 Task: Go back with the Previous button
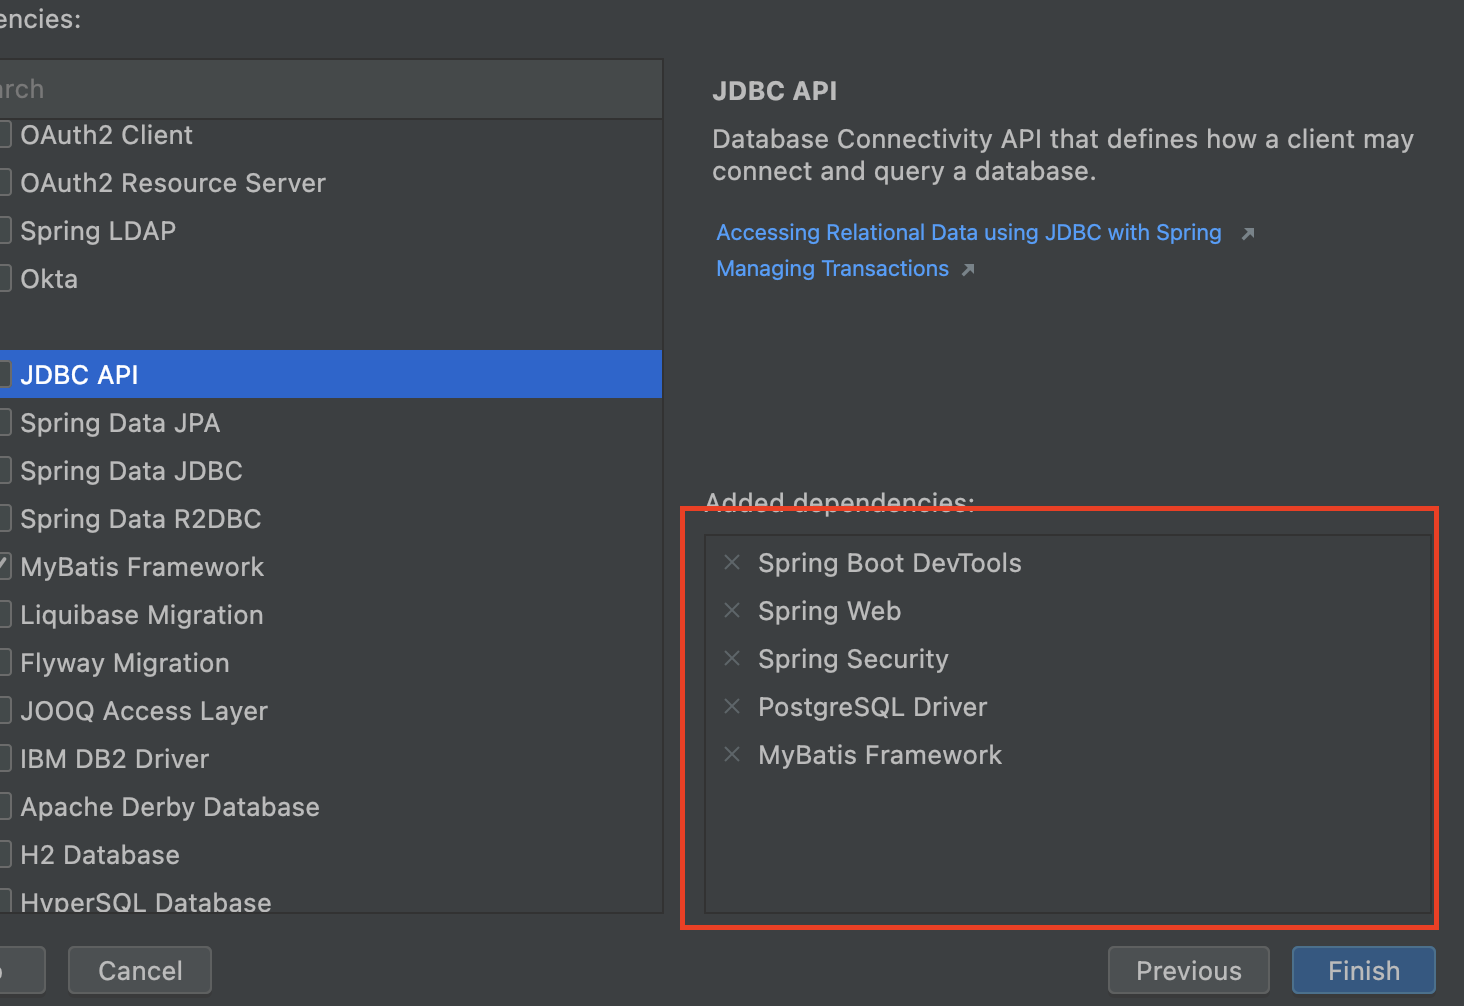[1189, 970]
